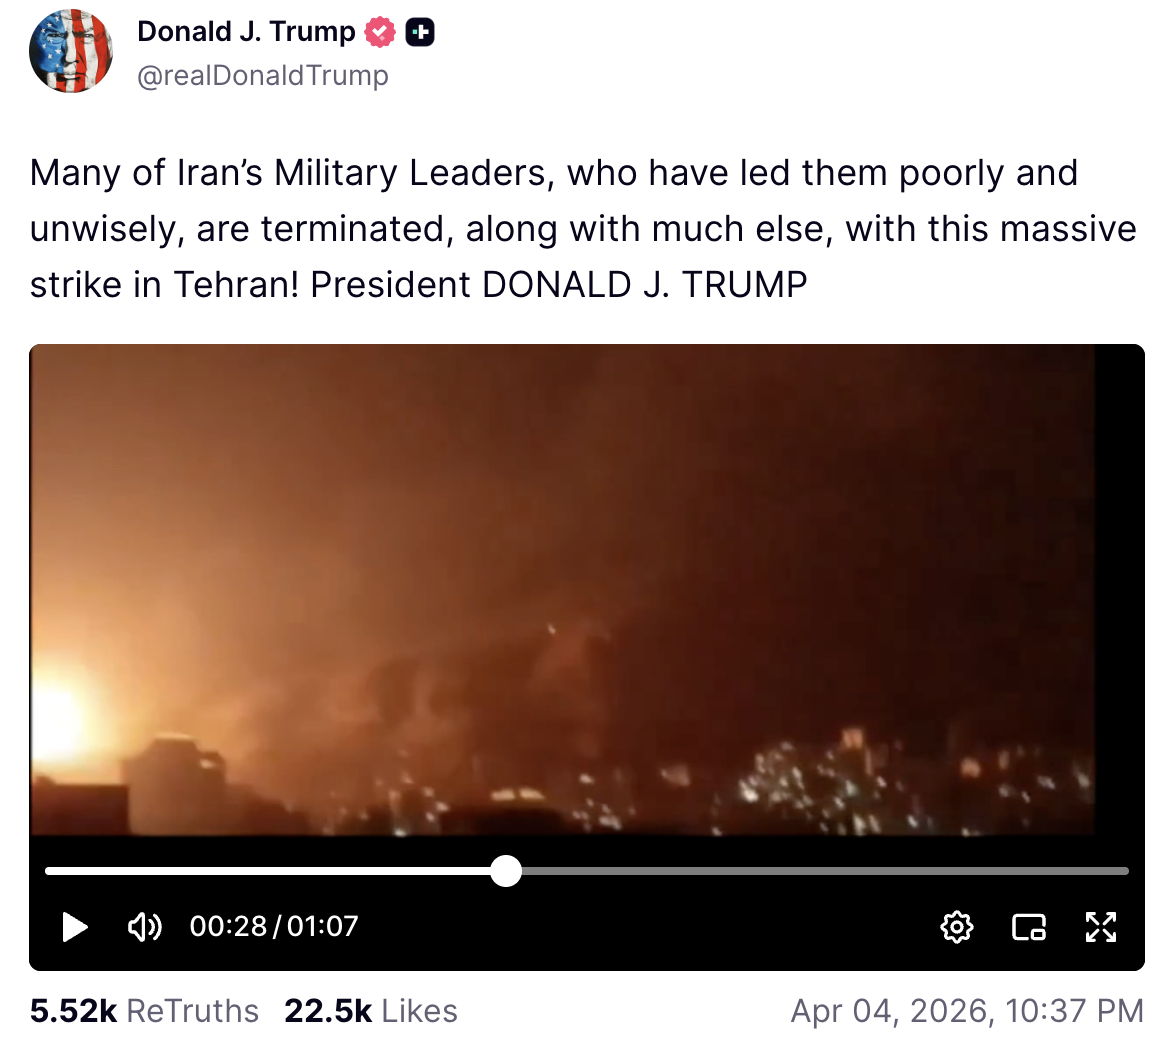The width and height of the screenshot is (1164, 1040).
Task: Seek to the start of the video bar
Action: (49, 871)
